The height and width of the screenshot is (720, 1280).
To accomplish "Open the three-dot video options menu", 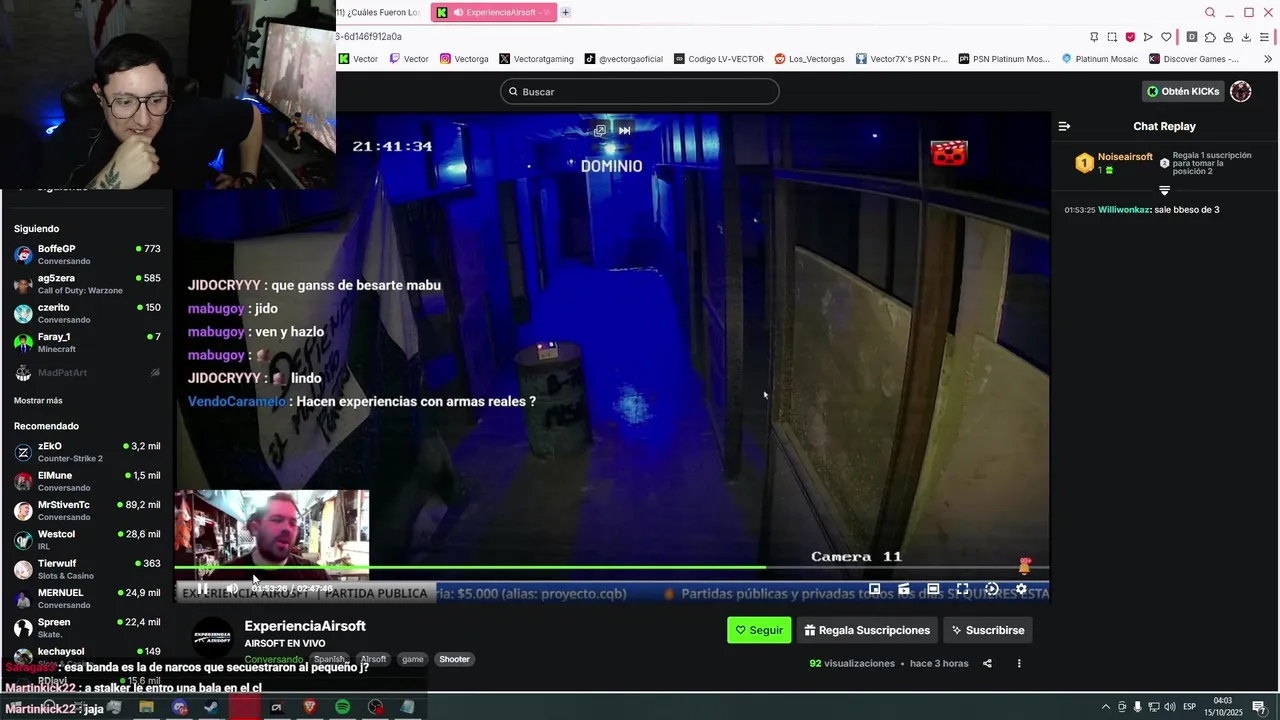I will [x=1019, y=663].
